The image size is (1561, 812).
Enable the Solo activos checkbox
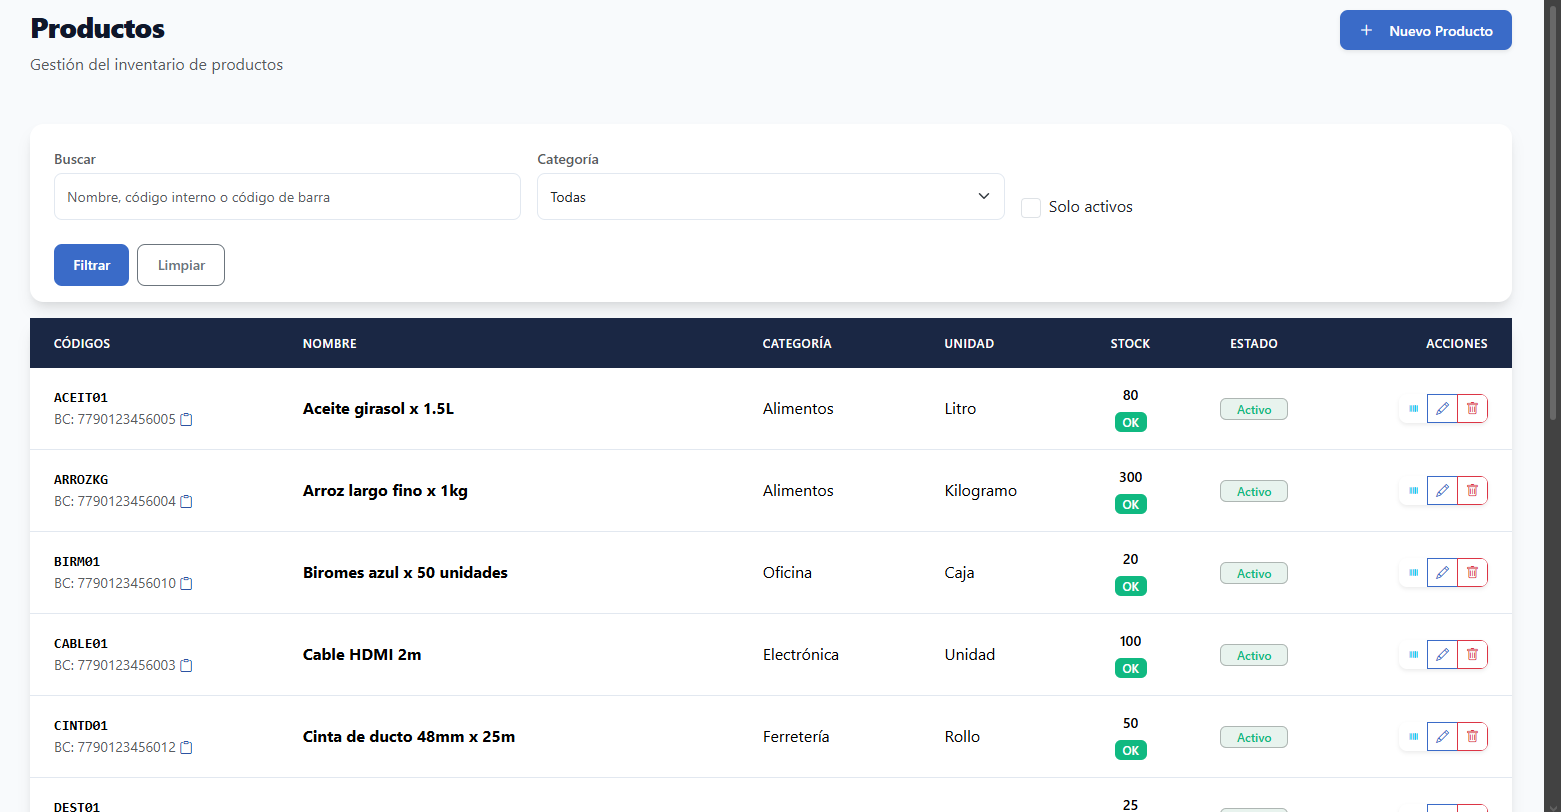pos(1031,208)
